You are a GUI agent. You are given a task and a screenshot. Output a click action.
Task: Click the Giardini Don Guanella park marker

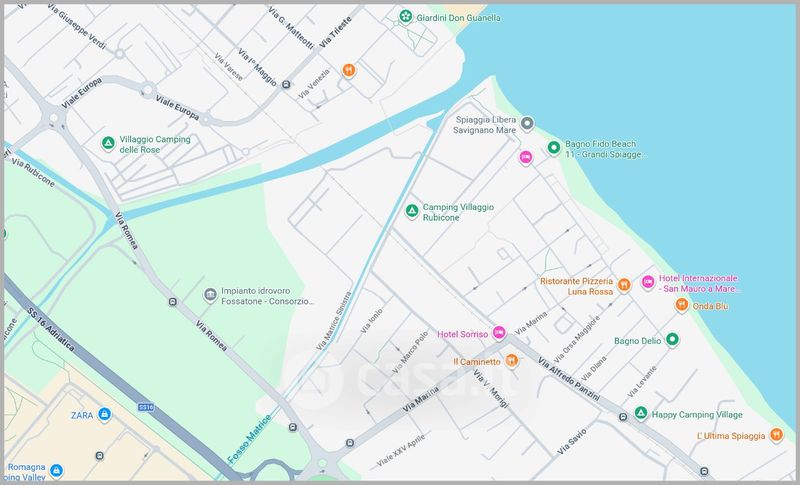[404, 17]
